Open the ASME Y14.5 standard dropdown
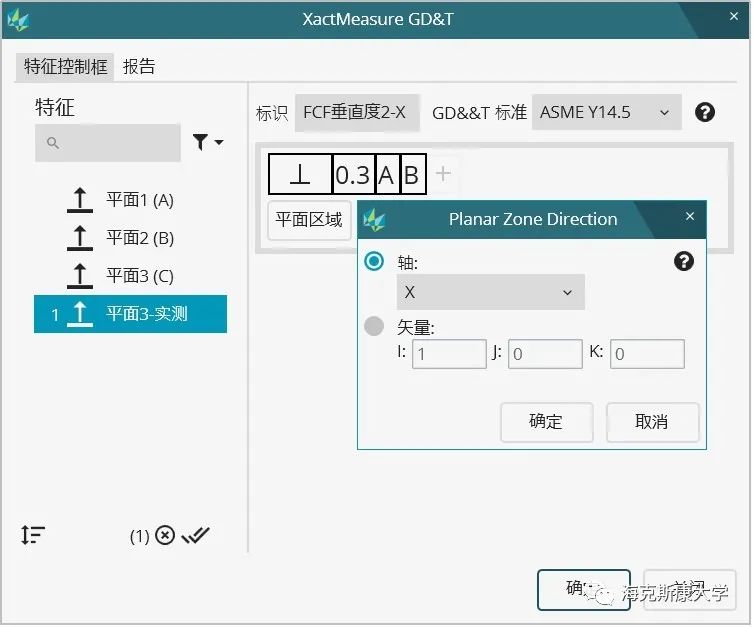This screenshot has height=627, width=753. pyautogui.click(x=607, y=112)
